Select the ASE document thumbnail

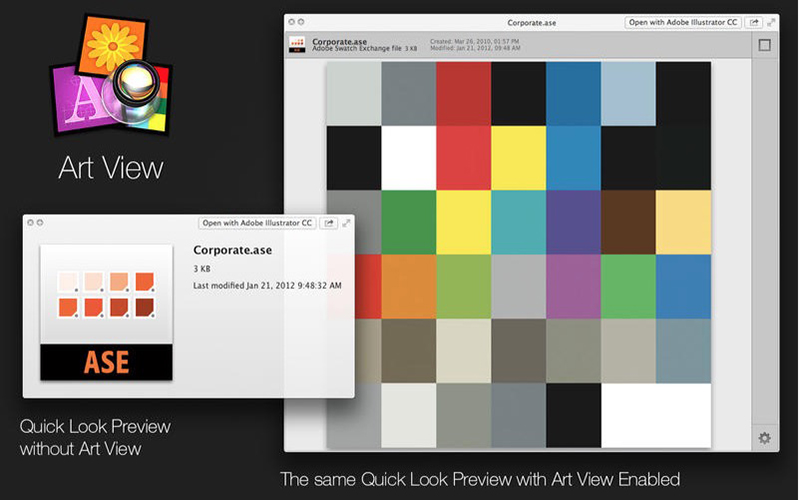[106, 312]
